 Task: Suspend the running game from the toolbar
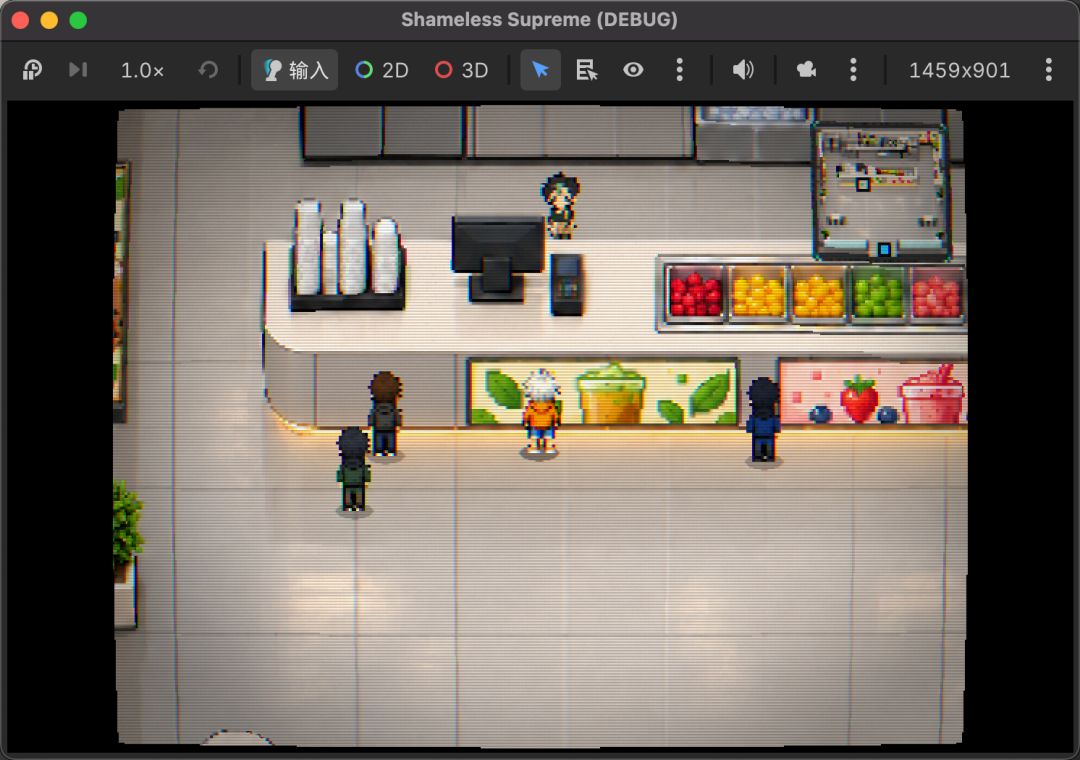click(32, 70)
